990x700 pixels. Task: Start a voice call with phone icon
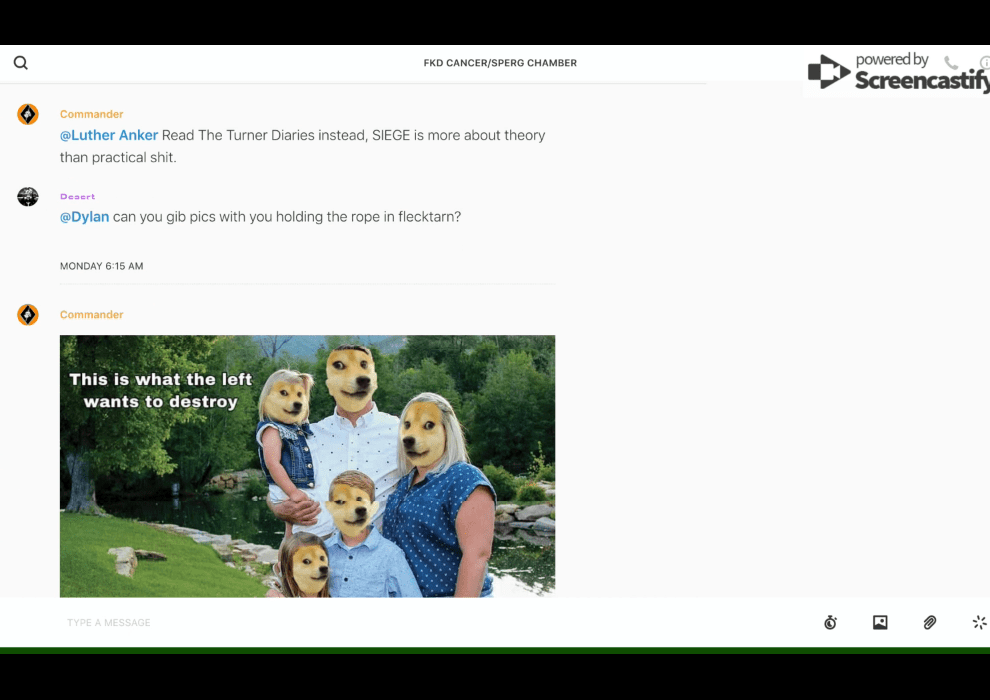click(951, 63)
